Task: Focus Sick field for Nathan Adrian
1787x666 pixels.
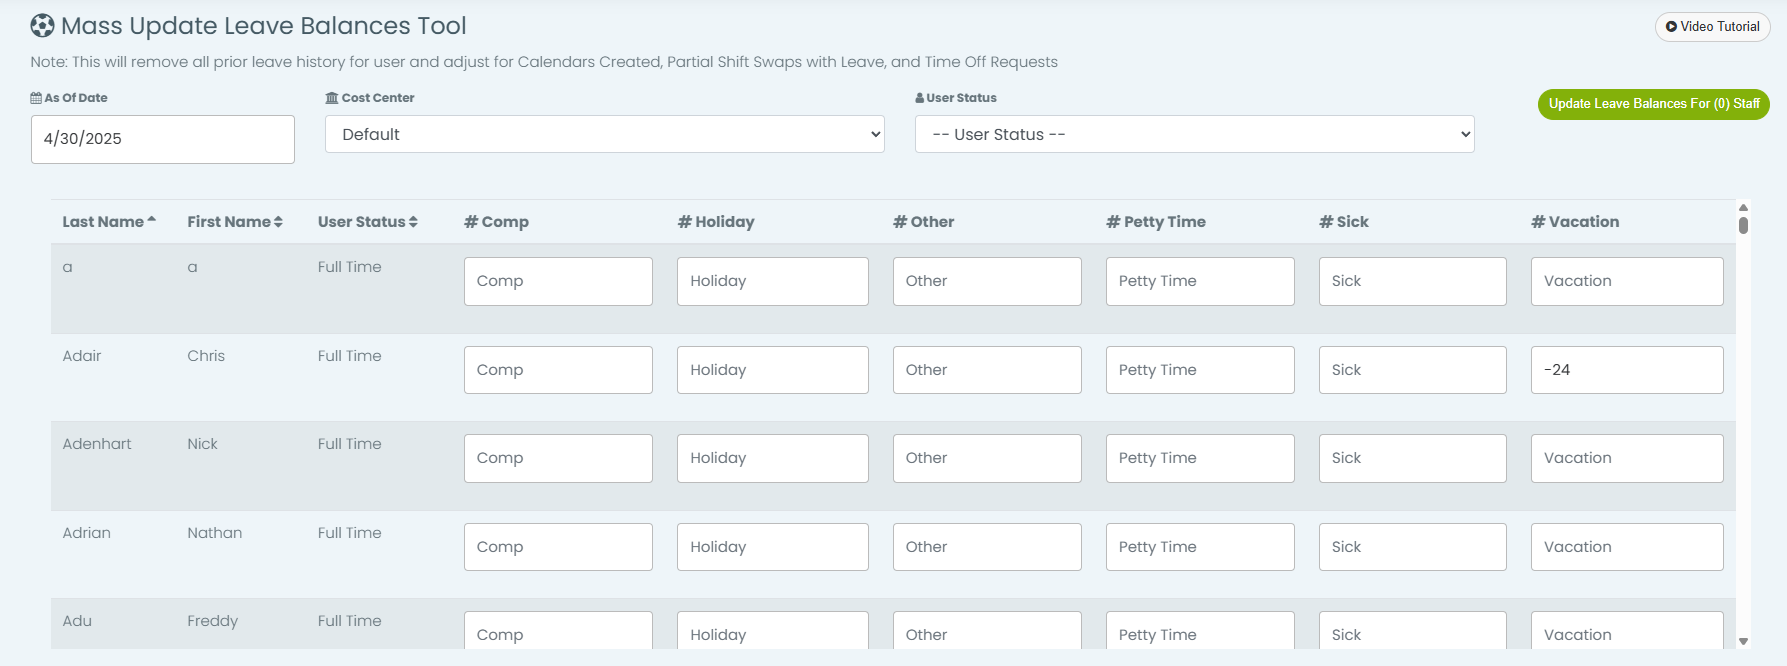Action: (1413, 547)
